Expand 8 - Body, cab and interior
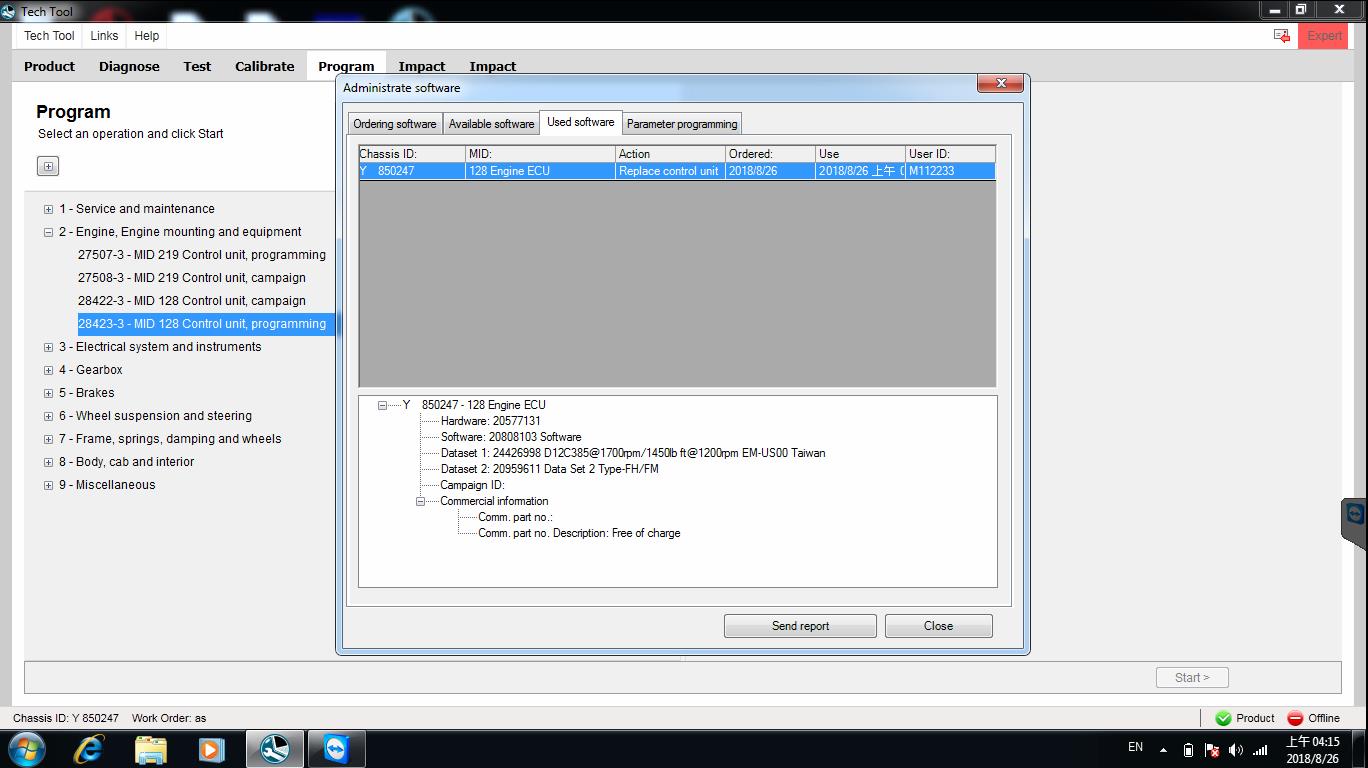The height and width of the screenshot is (768, 1368). click(48, 462)
